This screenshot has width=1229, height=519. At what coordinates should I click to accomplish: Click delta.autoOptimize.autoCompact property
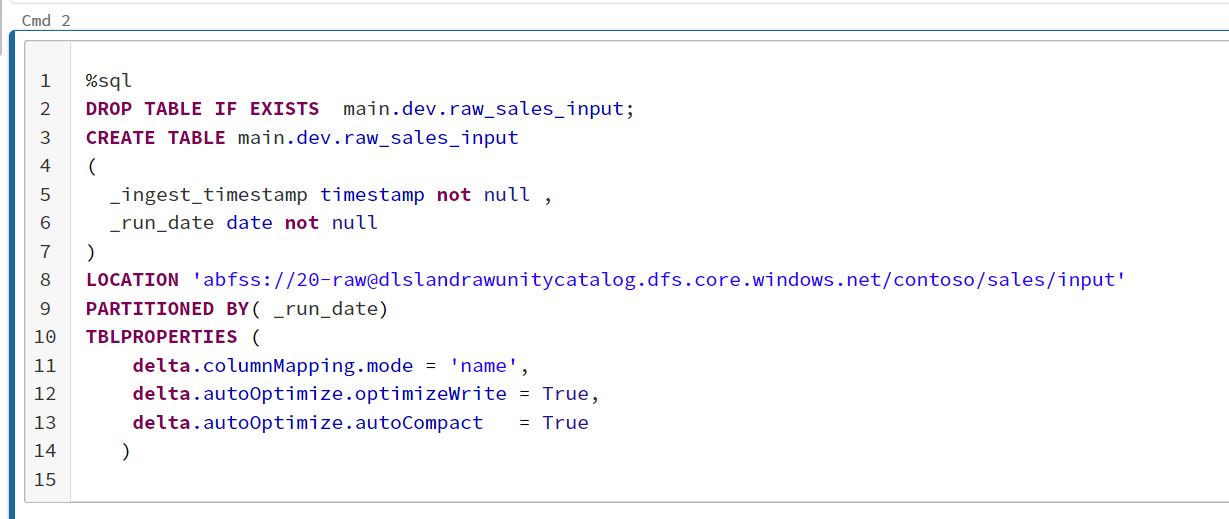pos(307,423)
